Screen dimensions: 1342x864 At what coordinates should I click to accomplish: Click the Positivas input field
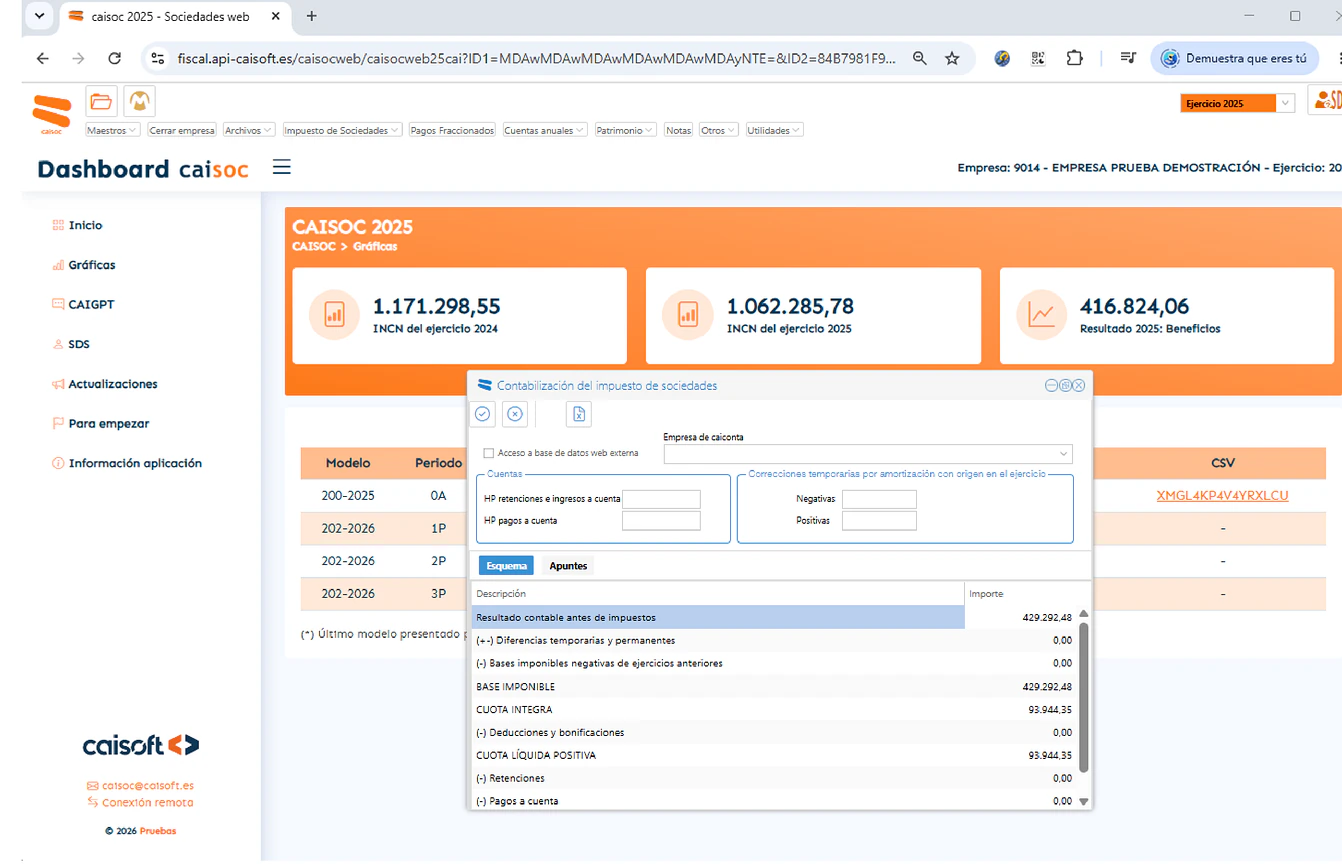point(879,521)
